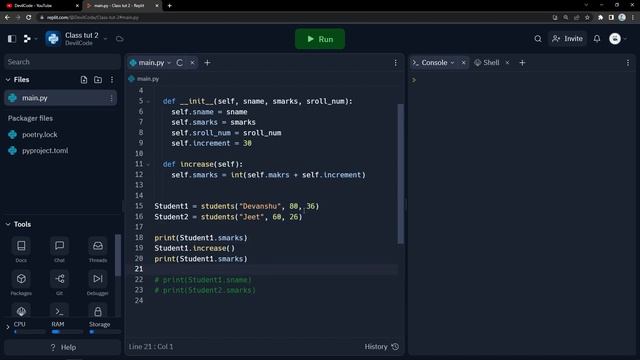Invite collaborators with the Invite button

point(567,39)
